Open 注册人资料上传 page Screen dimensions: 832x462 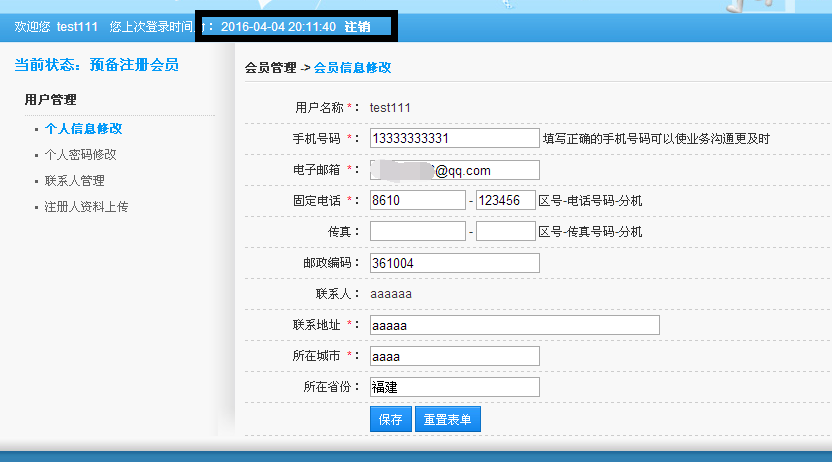86,206
